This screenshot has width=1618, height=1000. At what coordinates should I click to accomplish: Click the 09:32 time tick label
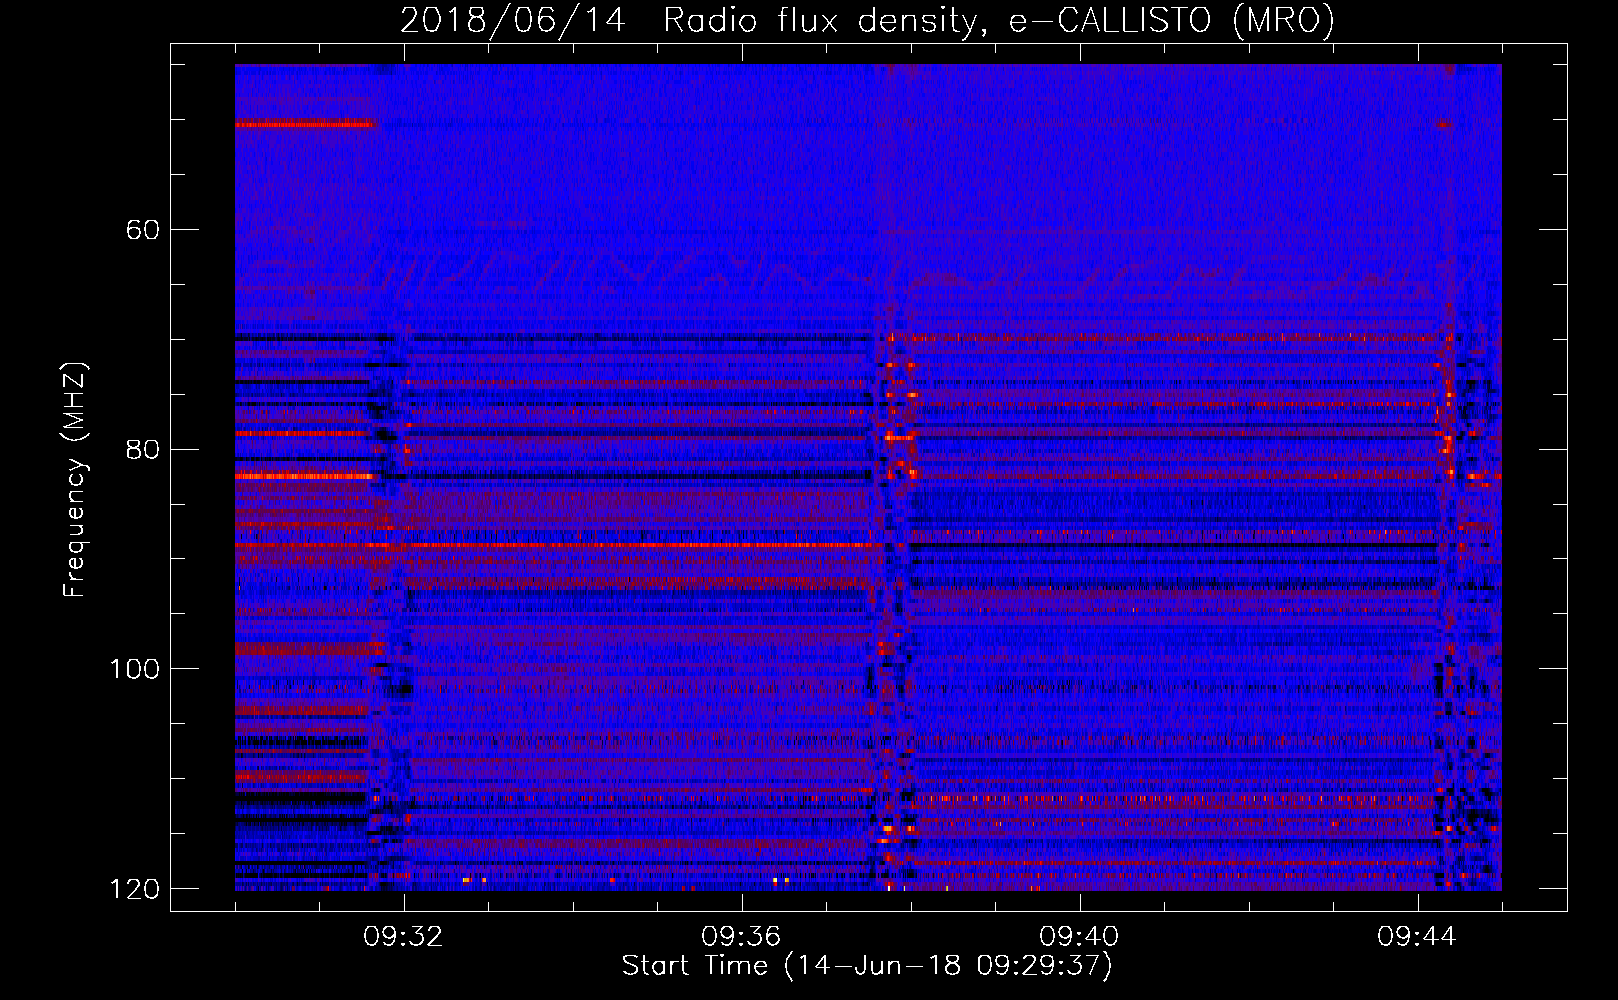[403, 937]
